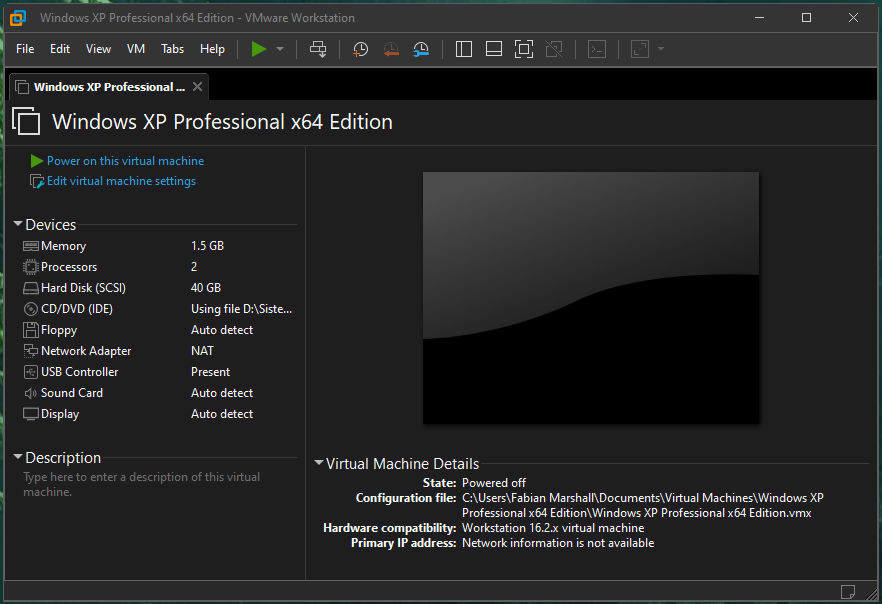882x604 pixels.
Task: Click the Floppy device icon
Action: point(30,330)
